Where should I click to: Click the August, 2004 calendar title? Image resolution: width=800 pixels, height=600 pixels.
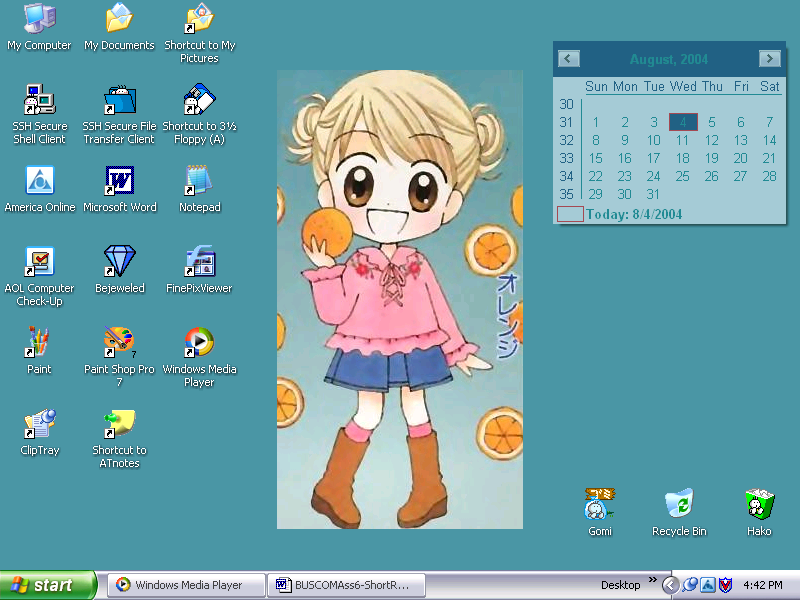click(669, 59)
